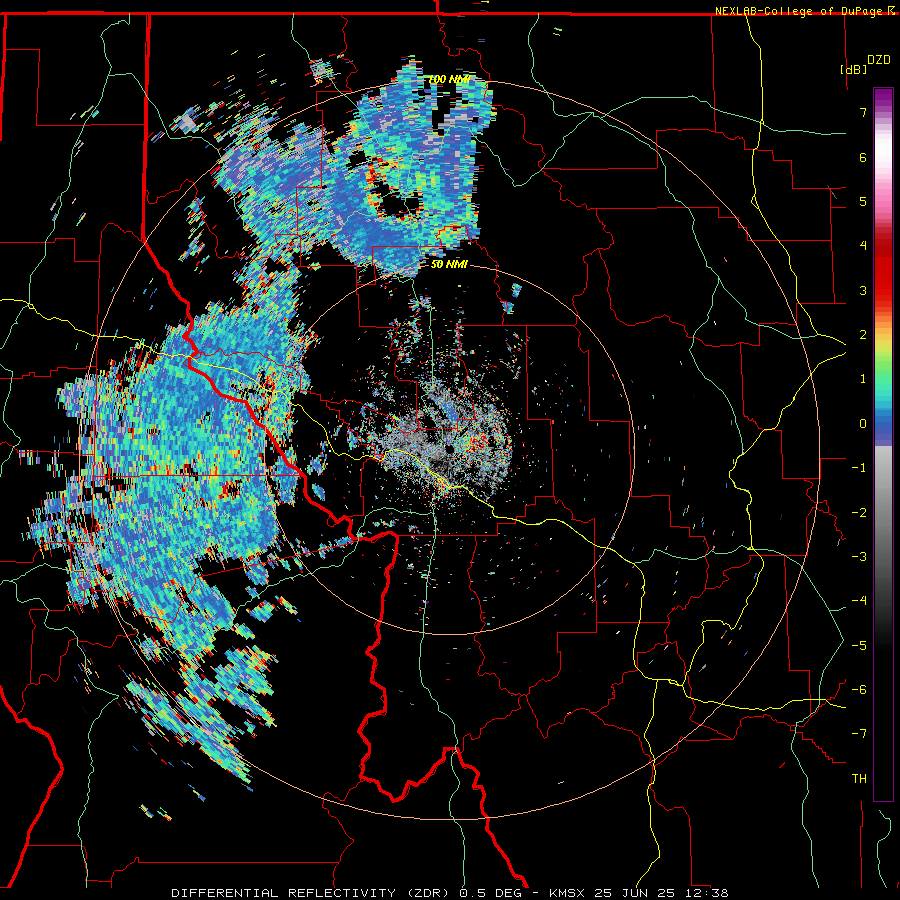Click the 25 JUN 25 date text
The height and width of the screenshot is (900, 900).
click(x=634, y=893)
